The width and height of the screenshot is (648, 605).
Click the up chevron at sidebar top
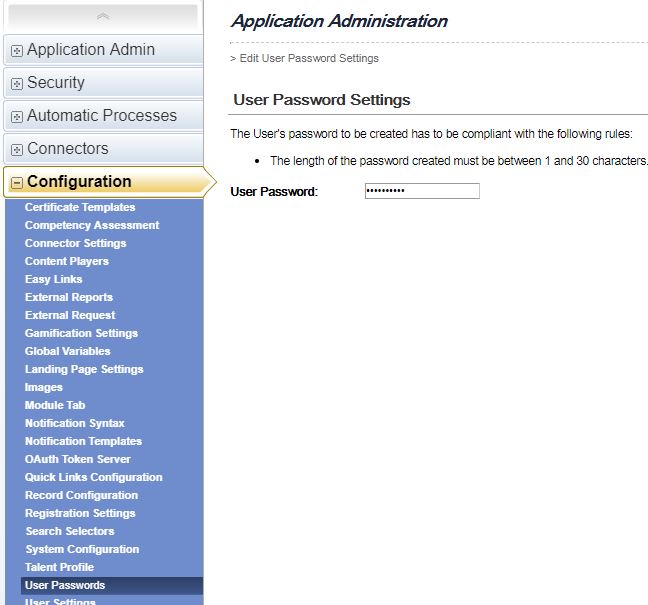[x=103, y=17]
